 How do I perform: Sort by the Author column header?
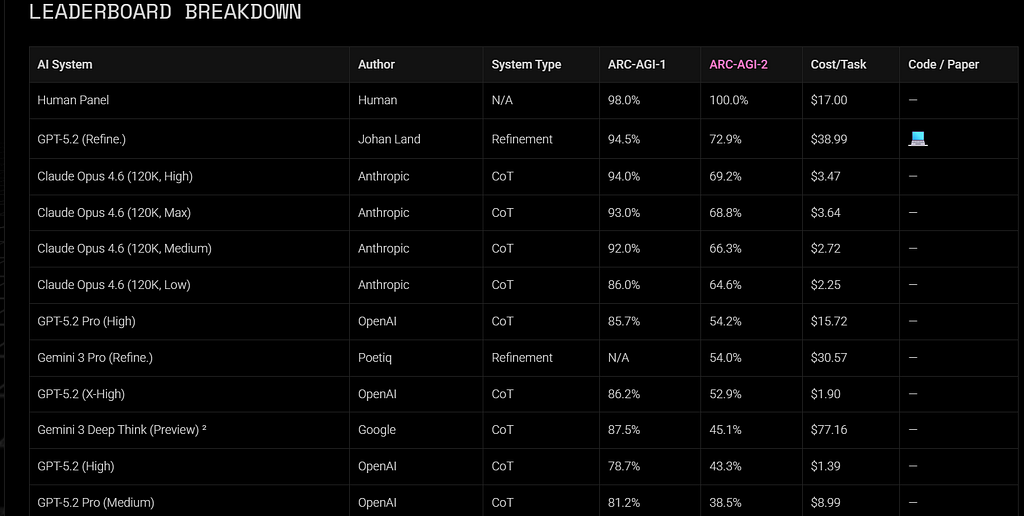376,64
